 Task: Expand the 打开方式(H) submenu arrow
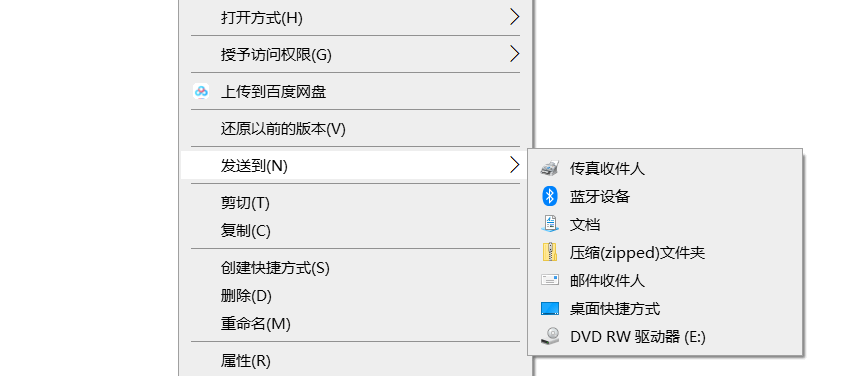tap(514, 17)
